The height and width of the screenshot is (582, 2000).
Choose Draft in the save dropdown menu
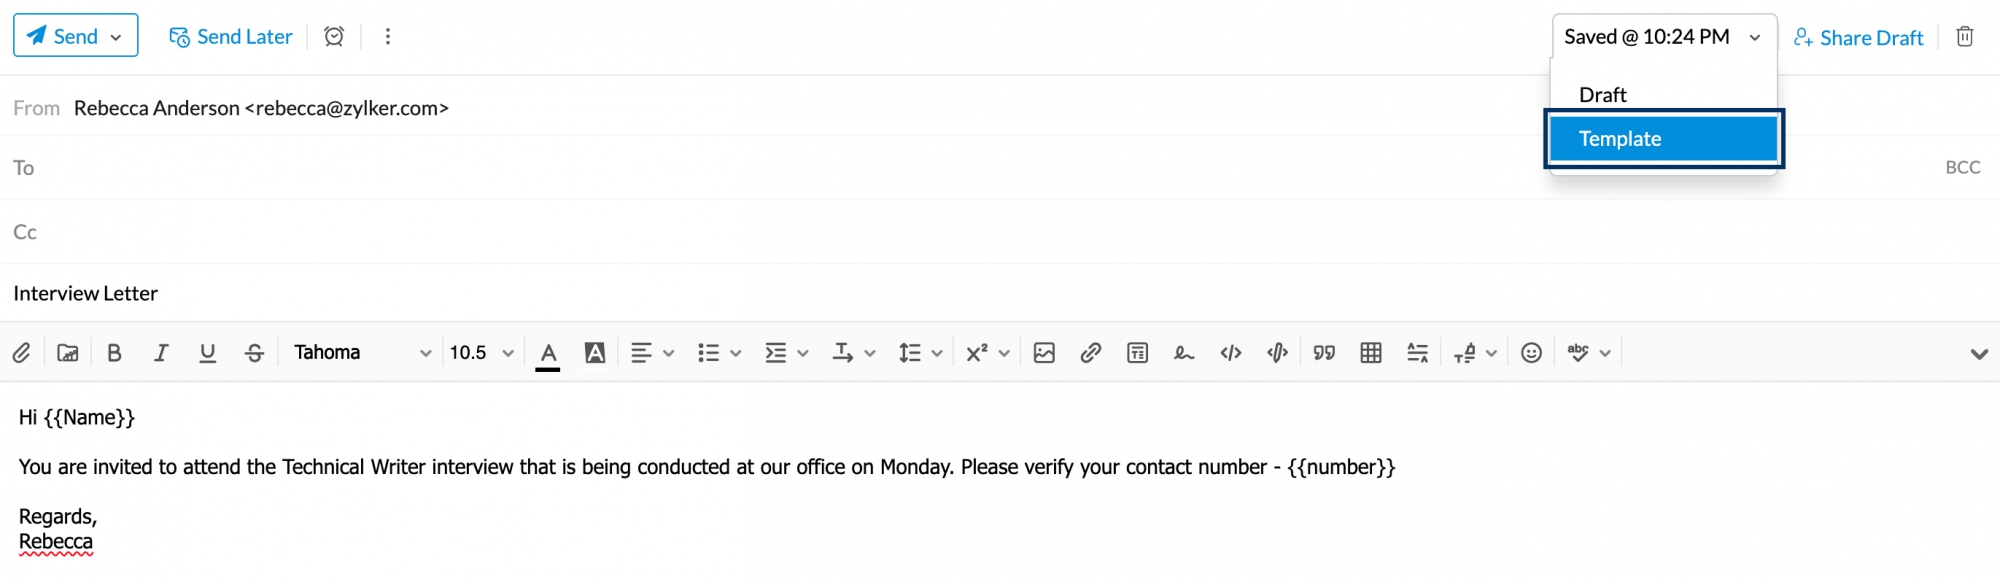(x=1603, y=95)
